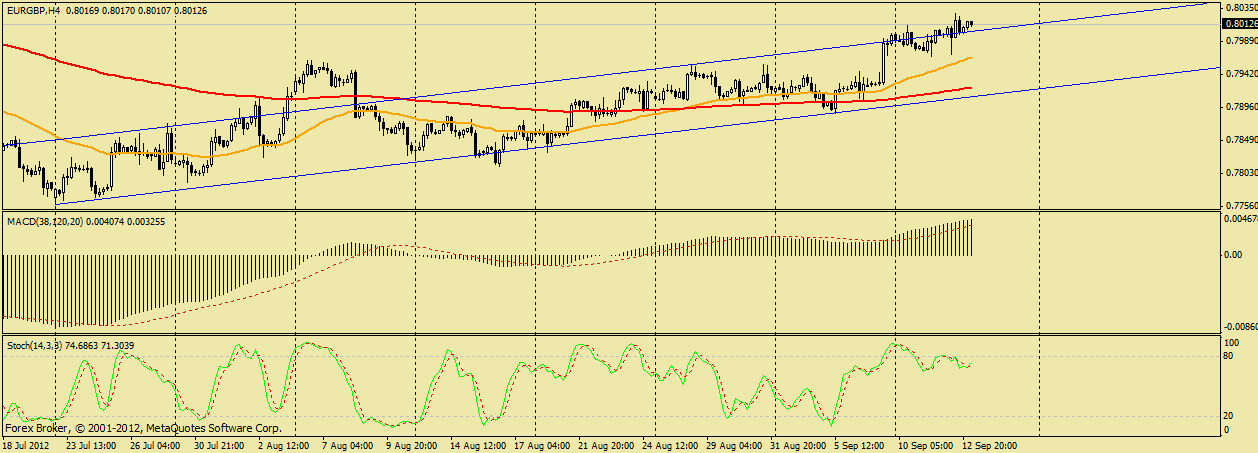Select the Stoch(14,3,3) indicator label
Screen dimensions: 1258x453
35,345
